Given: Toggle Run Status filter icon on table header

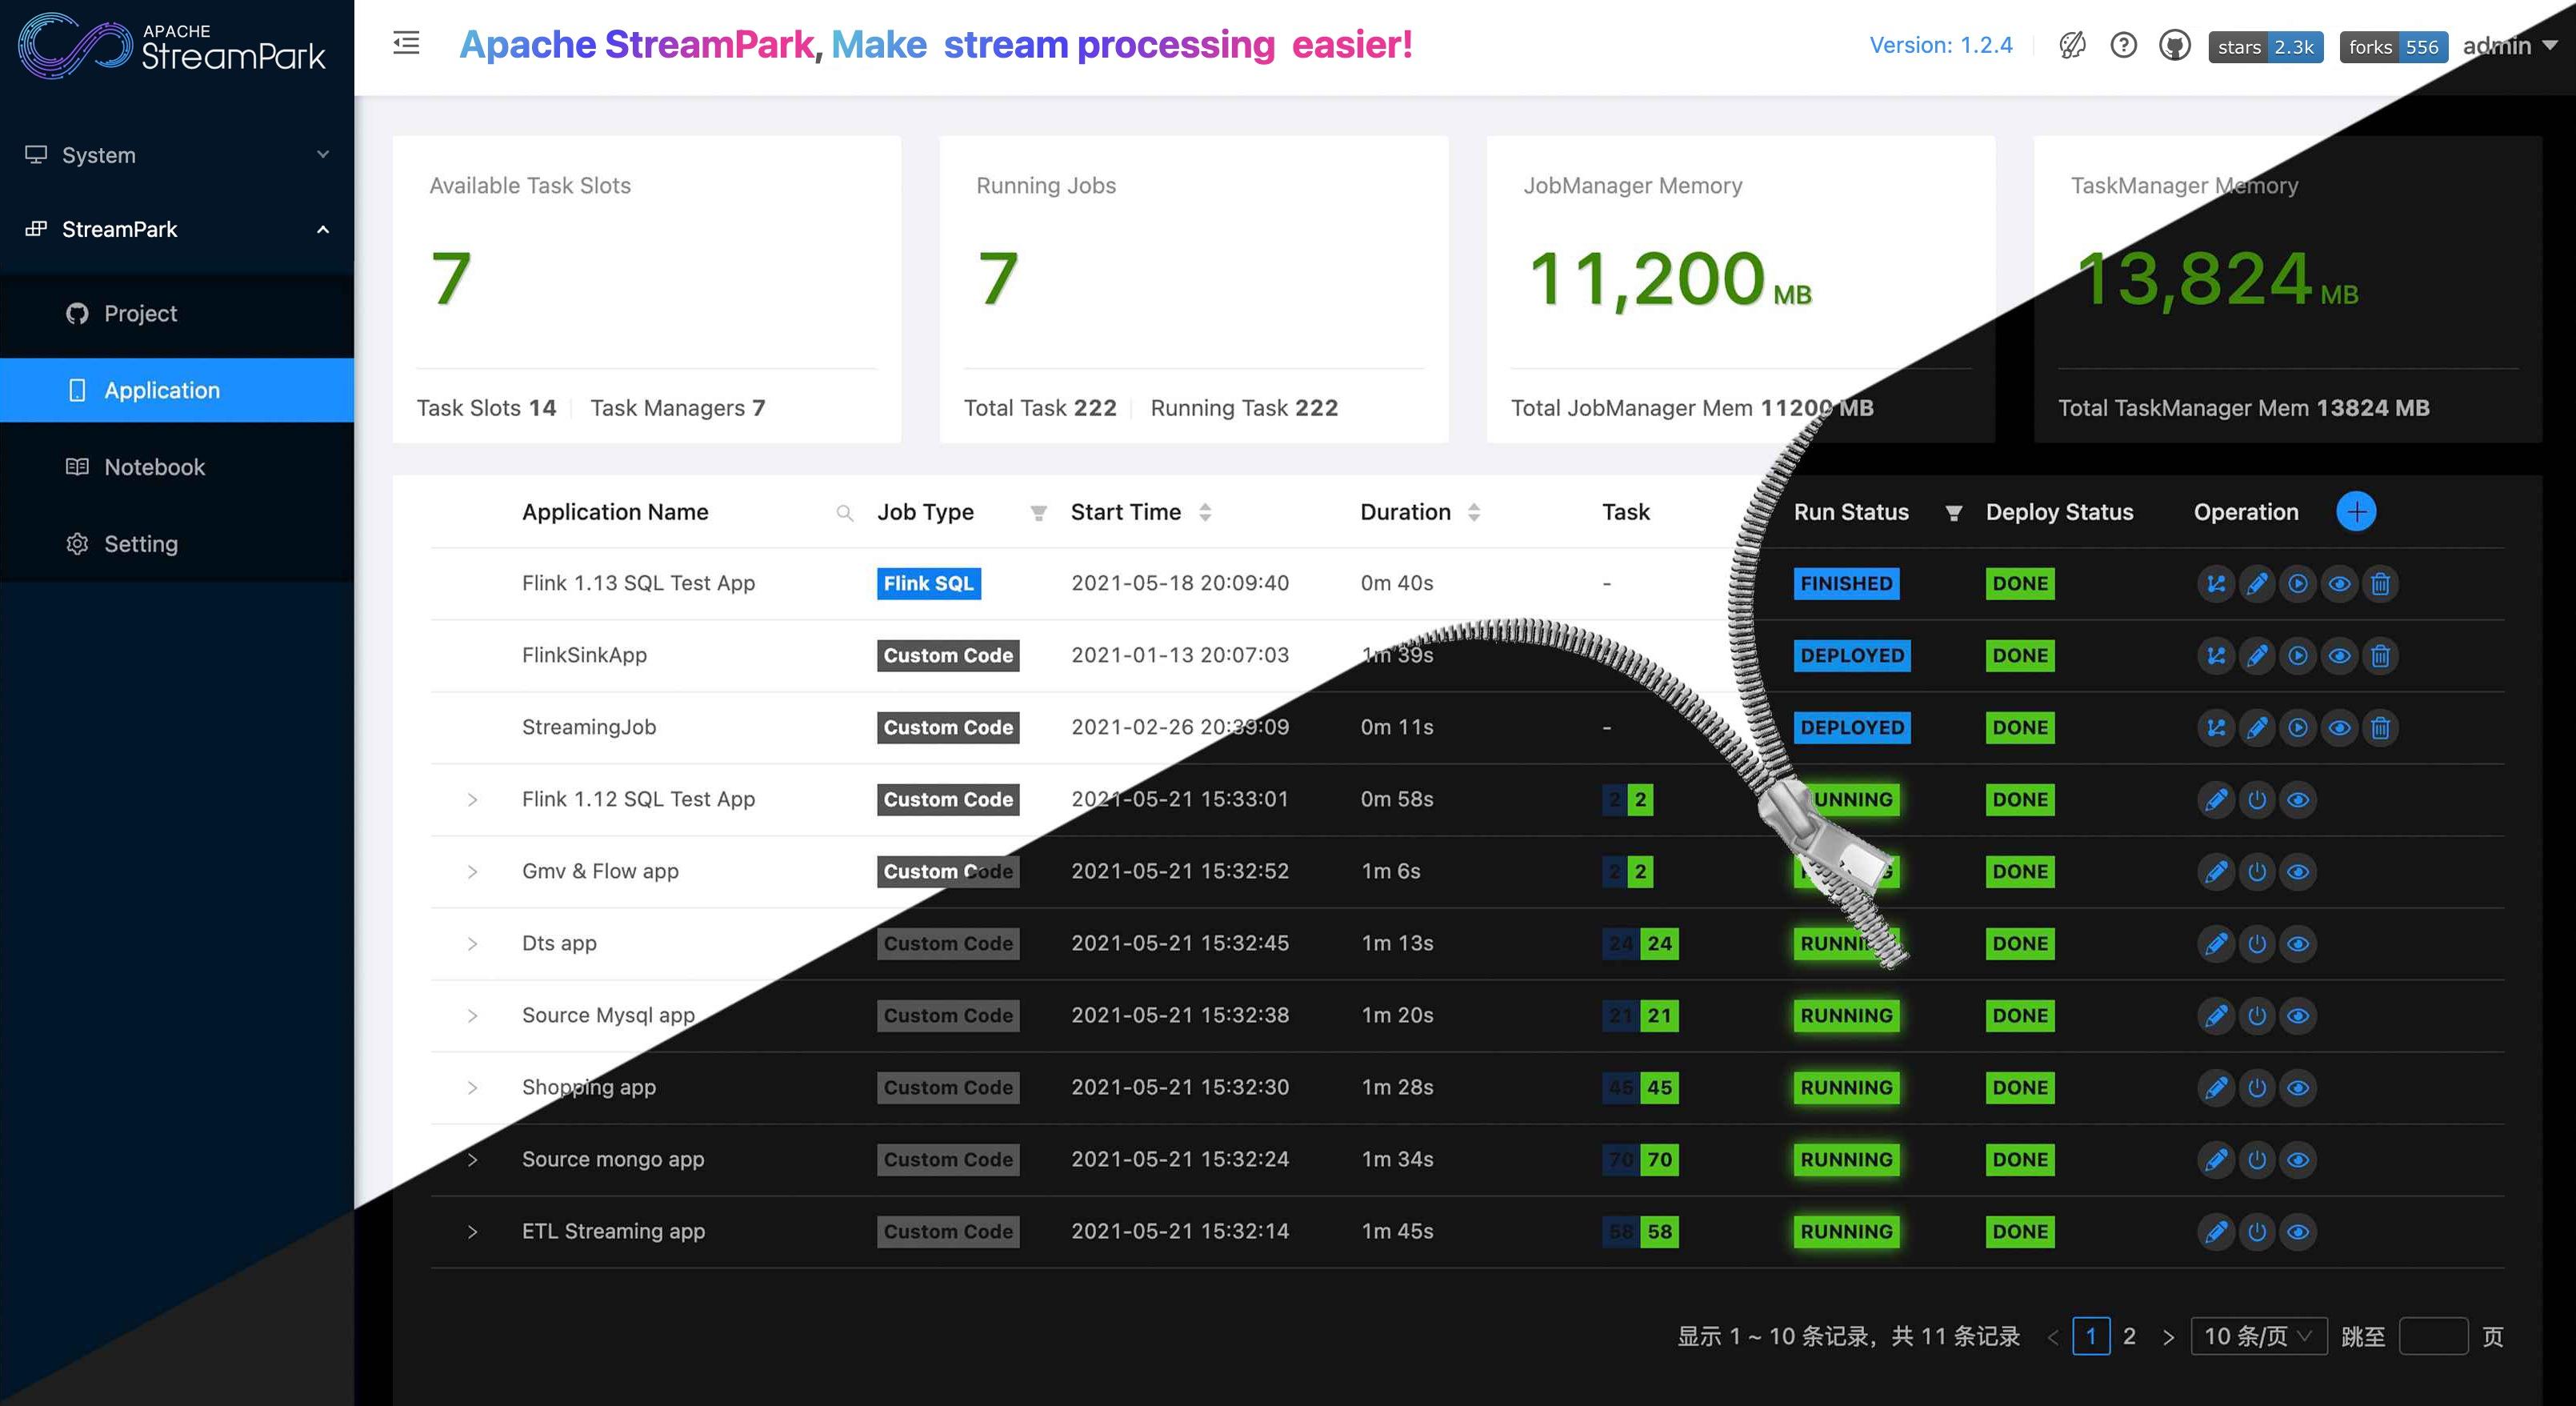Looking at the screenshot, I should tap(1950, 511).
